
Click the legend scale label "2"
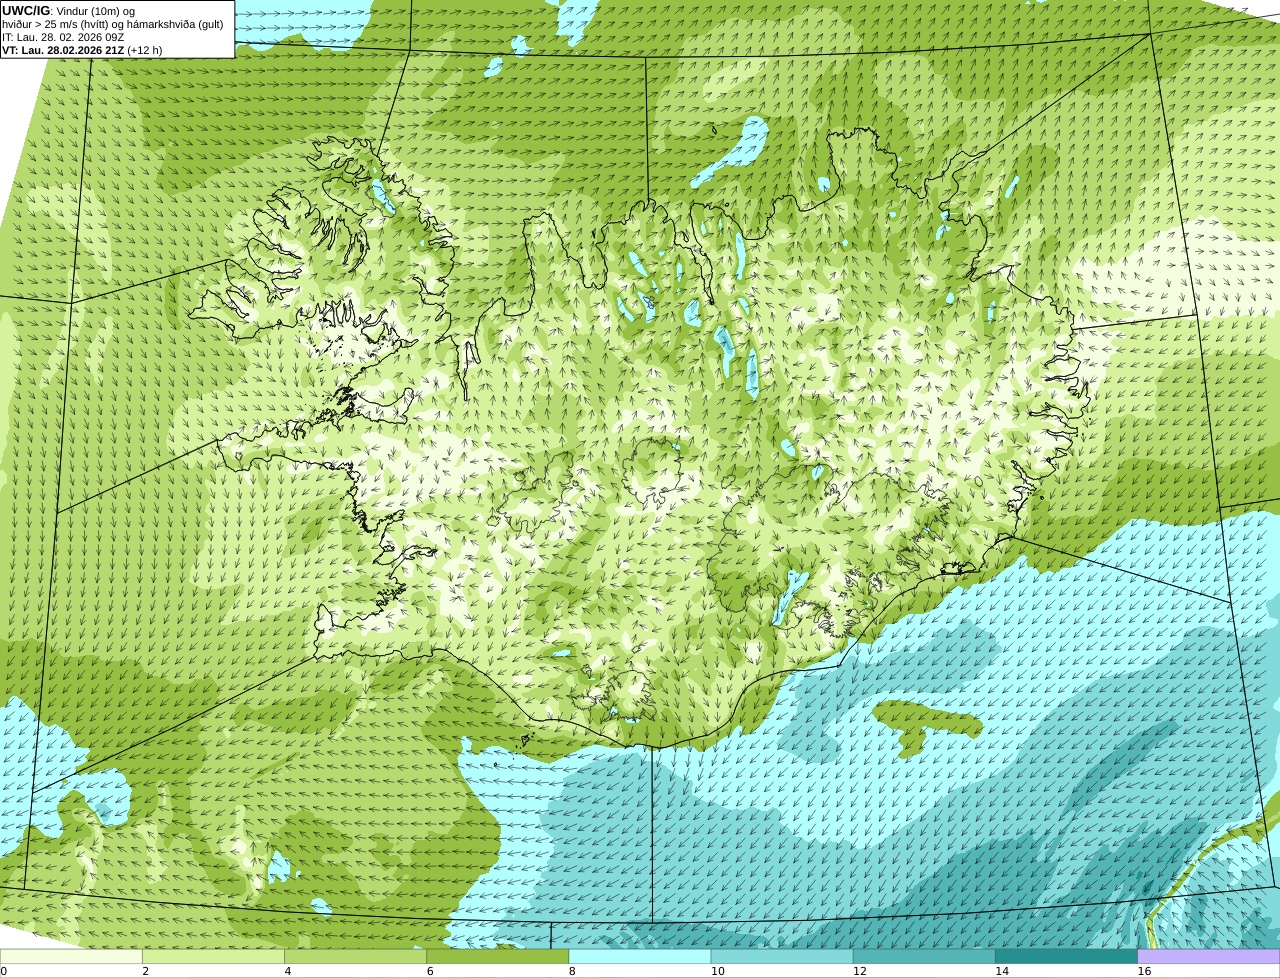tap(145, 971)
